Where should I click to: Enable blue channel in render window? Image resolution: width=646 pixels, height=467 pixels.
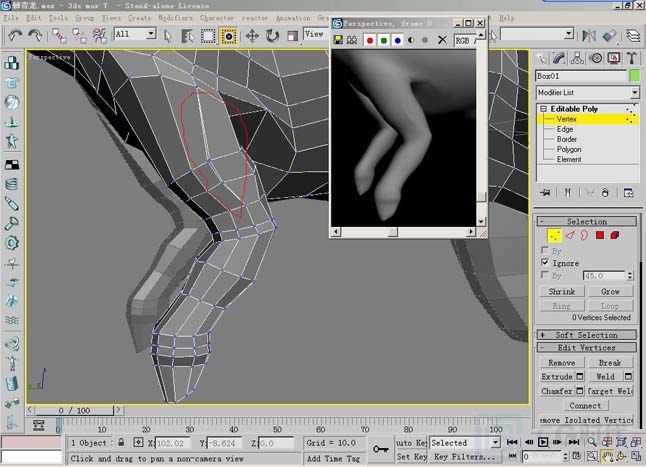click(x=397, y=40)
